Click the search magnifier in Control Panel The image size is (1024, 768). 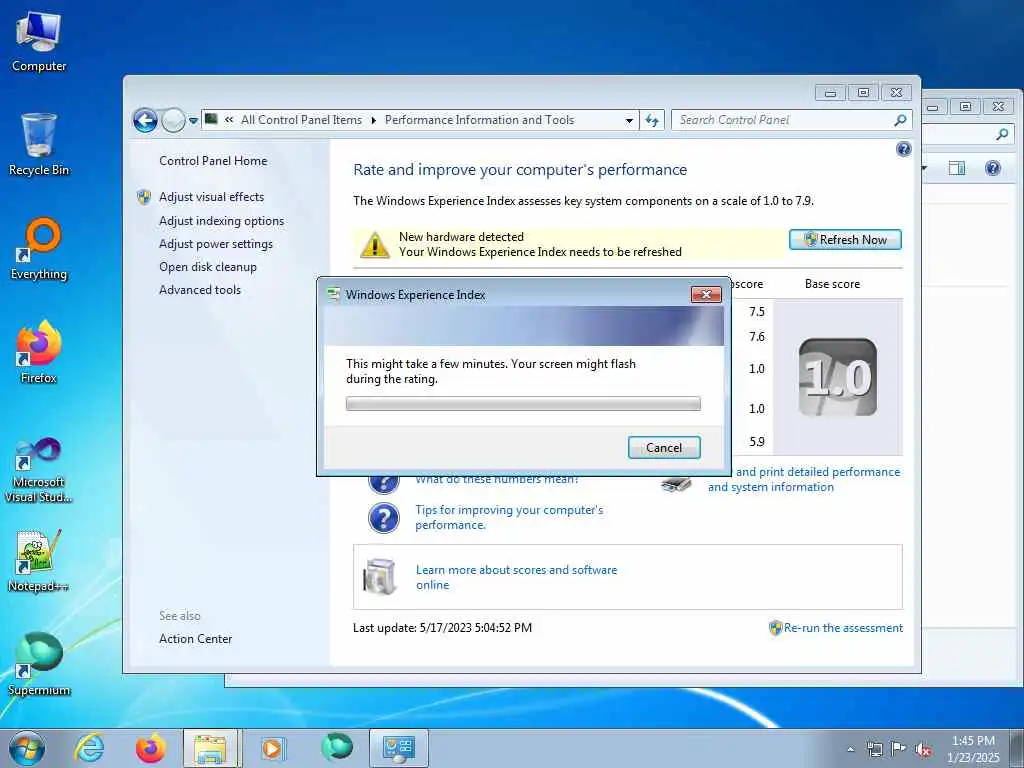click(900, 120)
